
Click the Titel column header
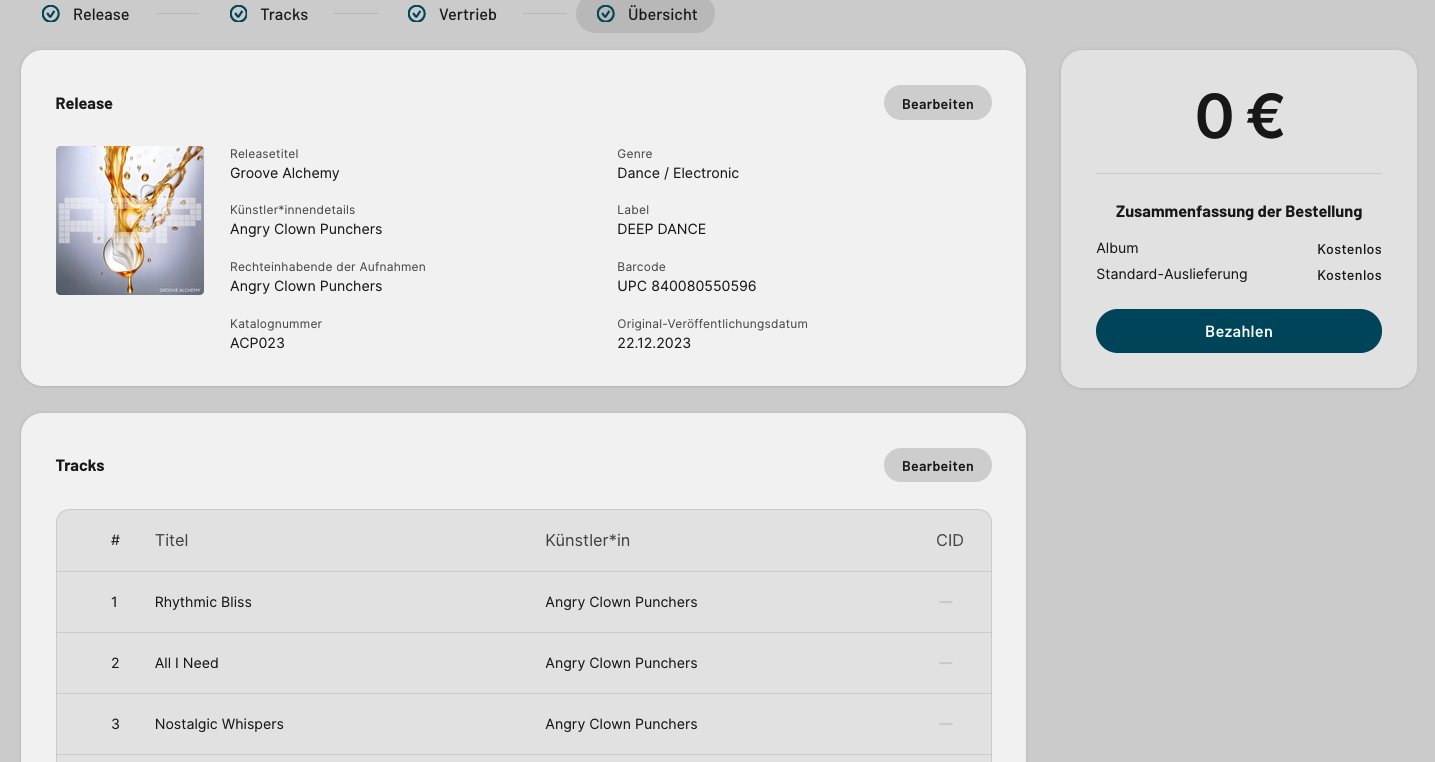[171, 540]
